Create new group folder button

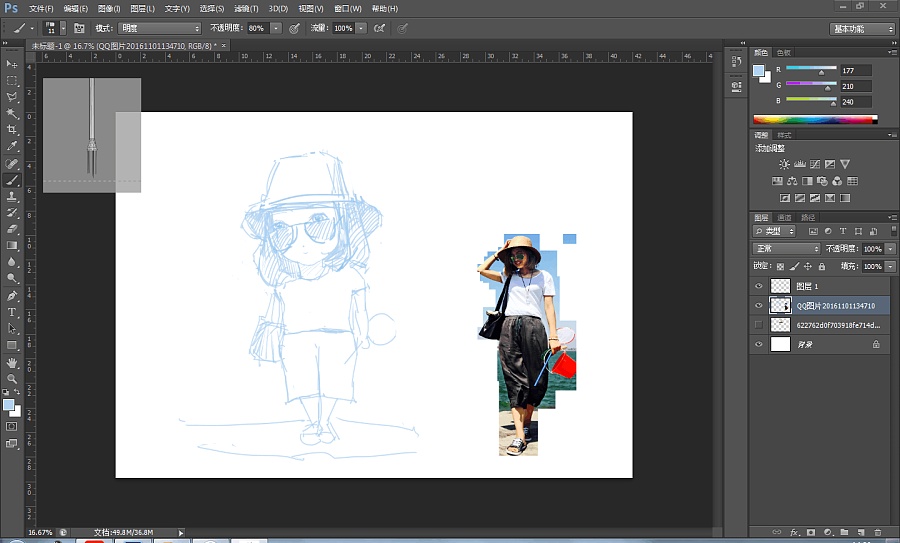844,533
